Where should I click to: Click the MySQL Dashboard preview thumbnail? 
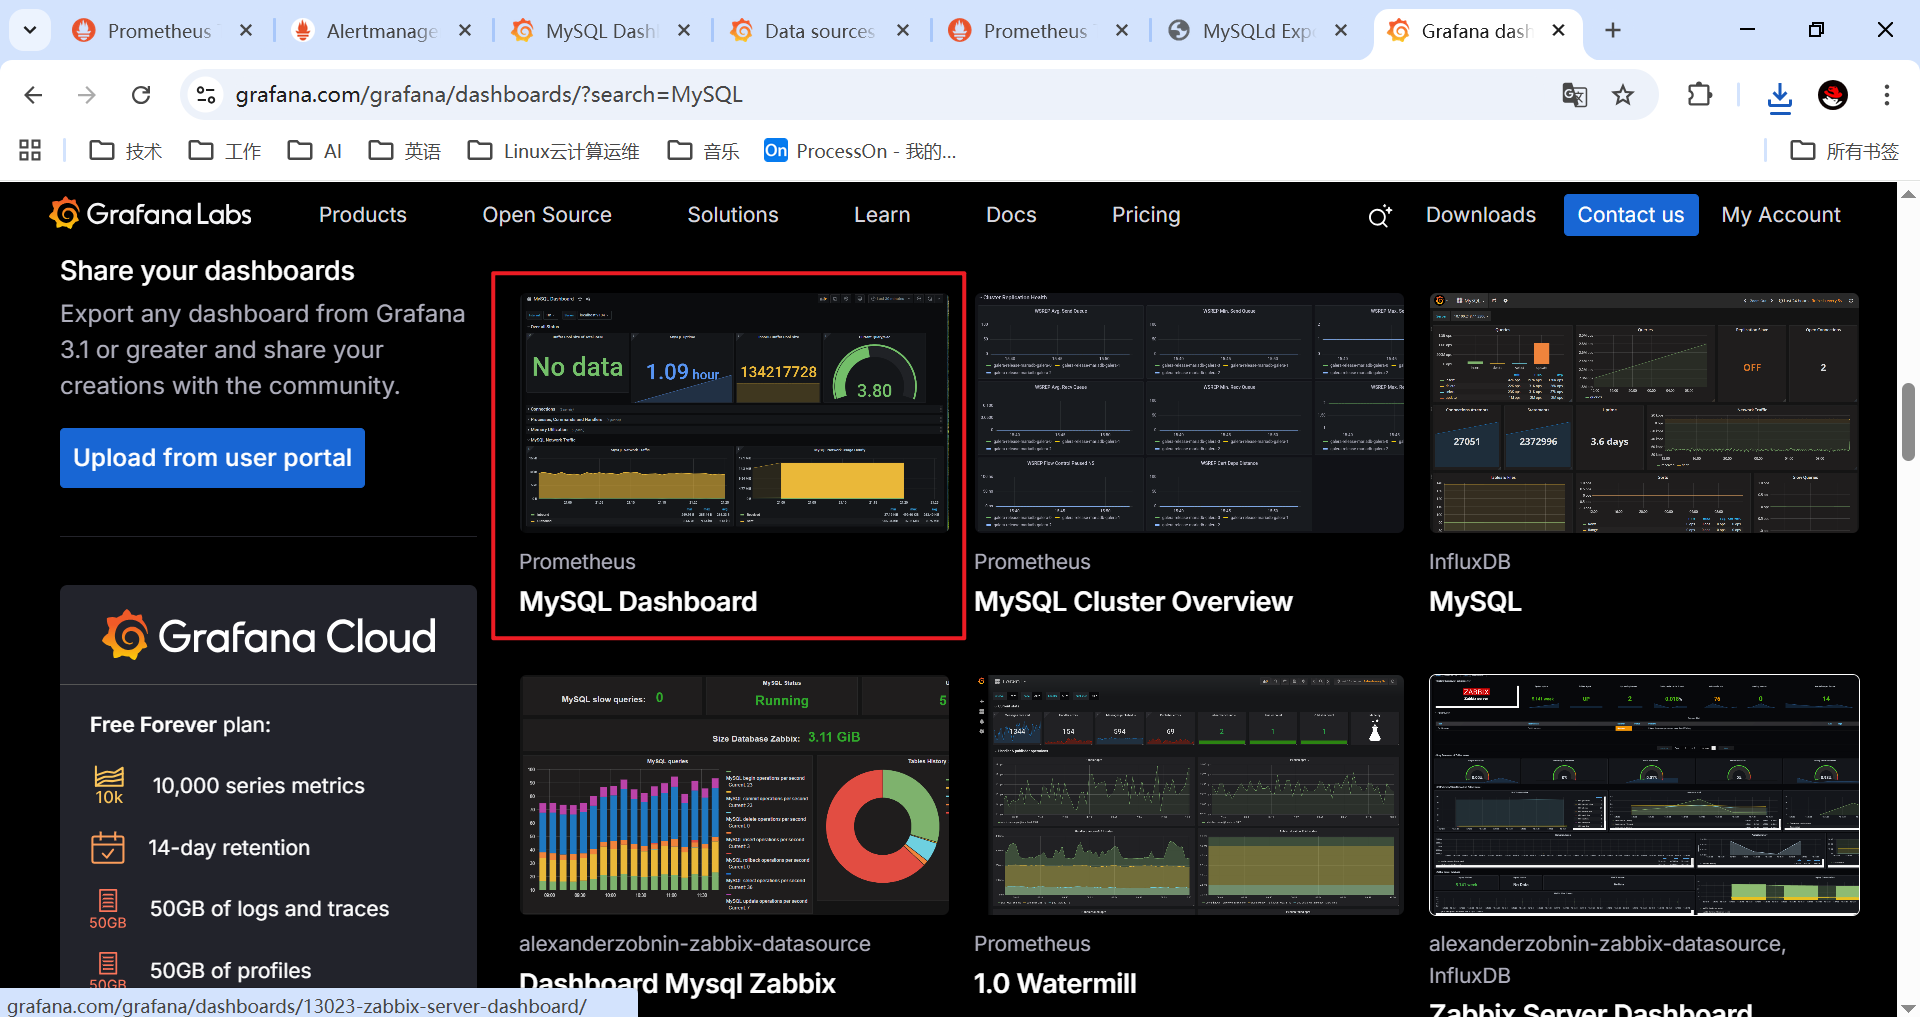click(734, 413)
